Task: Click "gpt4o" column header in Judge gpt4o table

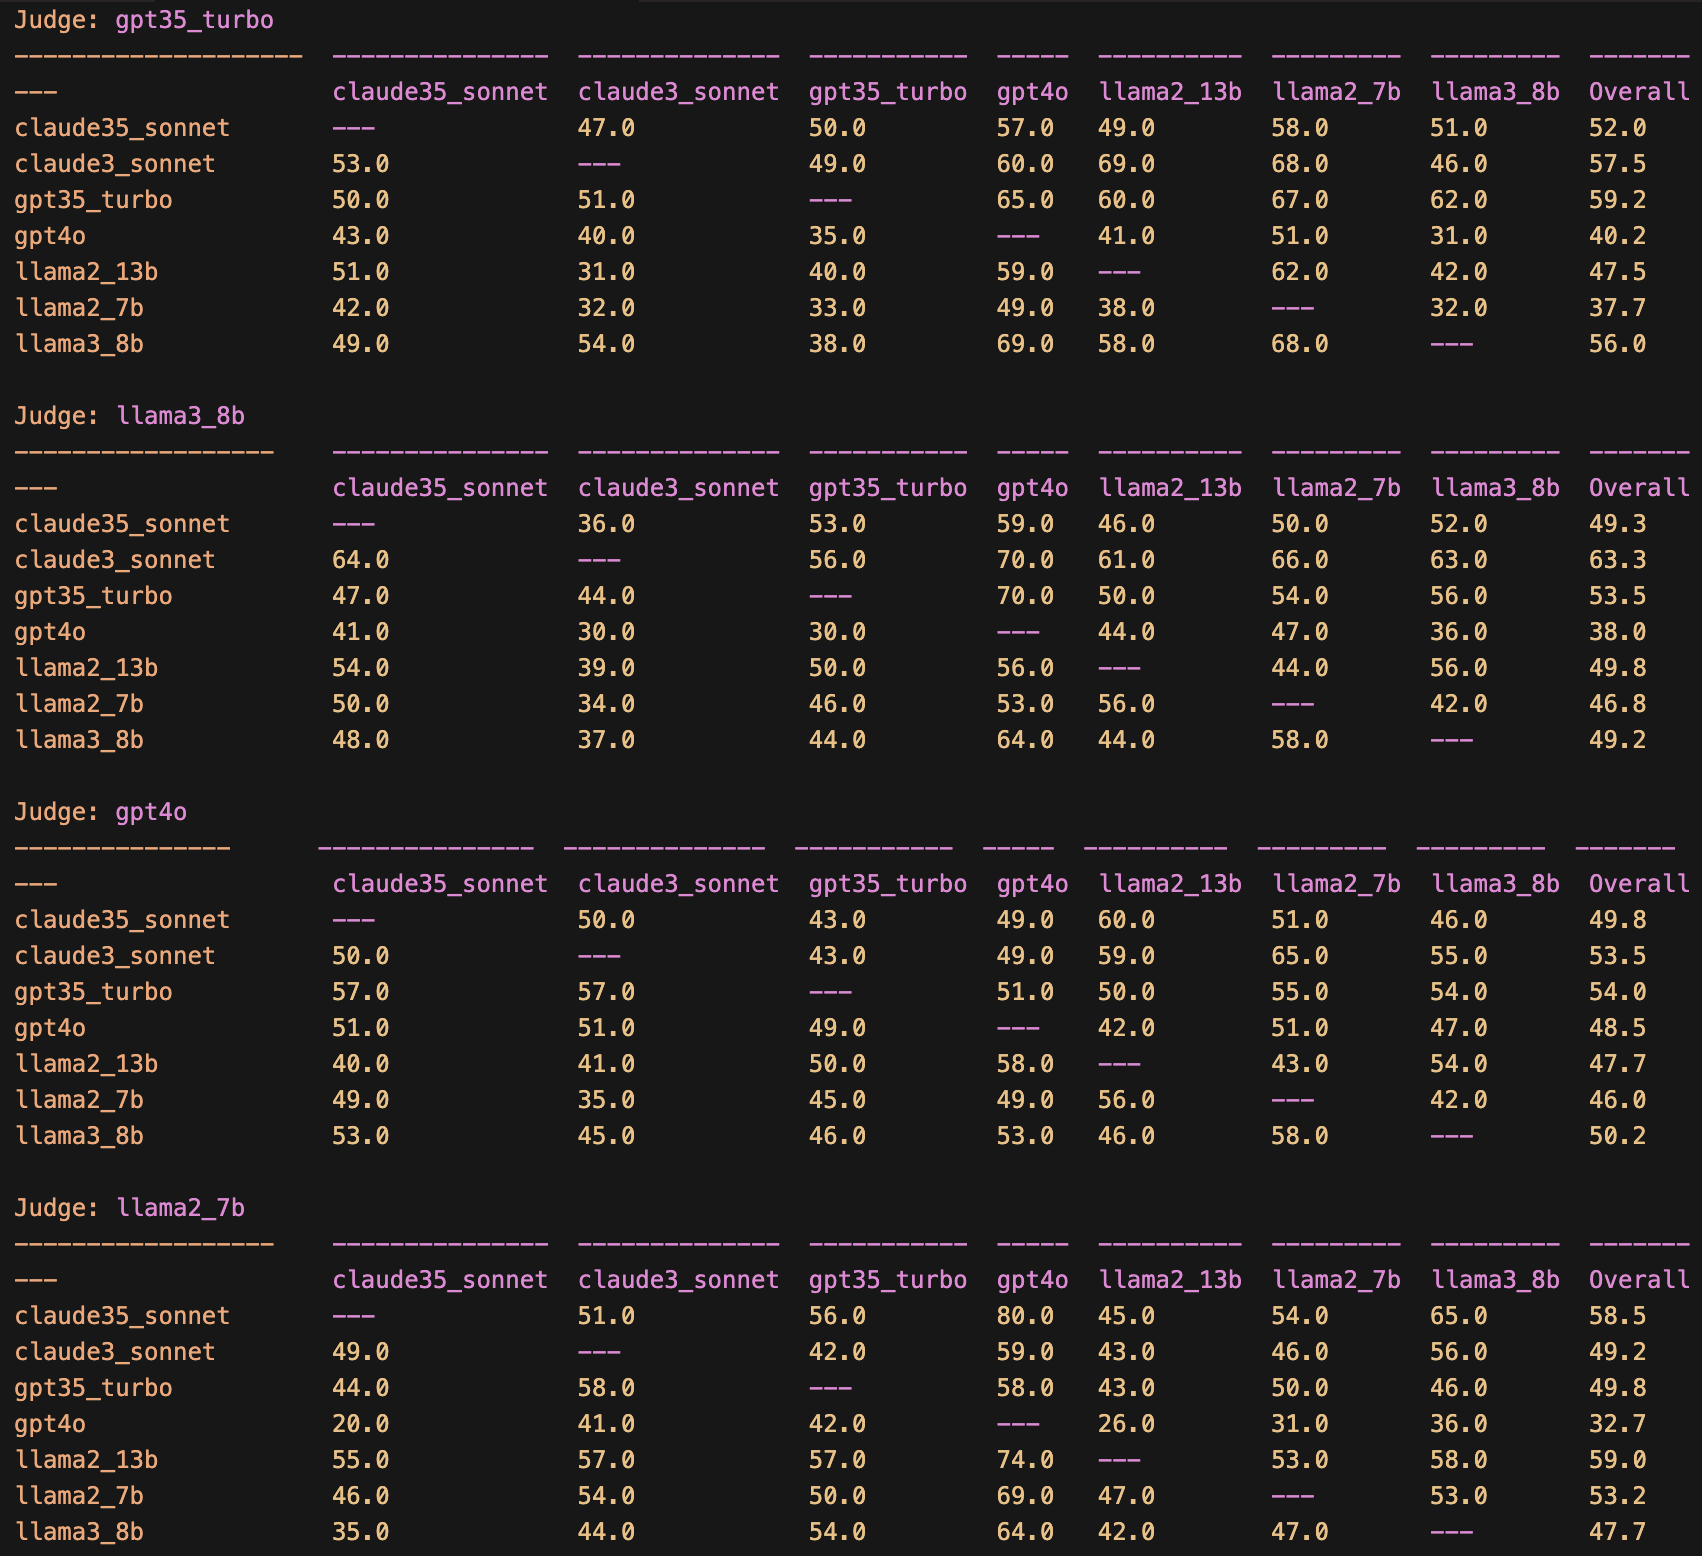Action: click(1032, 884)
